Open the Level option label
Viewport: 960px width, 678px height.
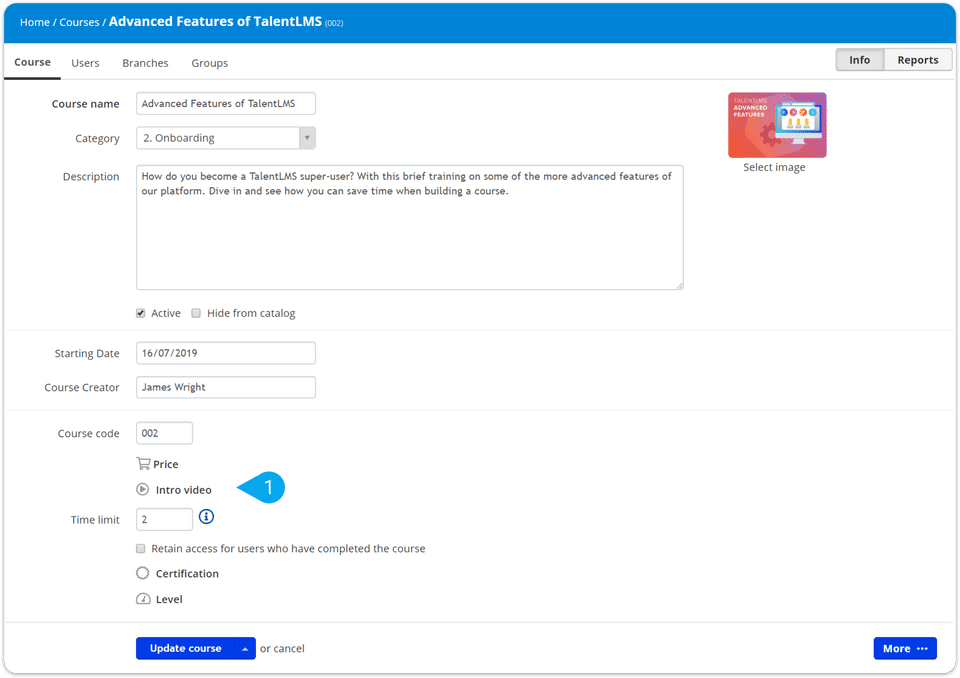coord(169,600)
